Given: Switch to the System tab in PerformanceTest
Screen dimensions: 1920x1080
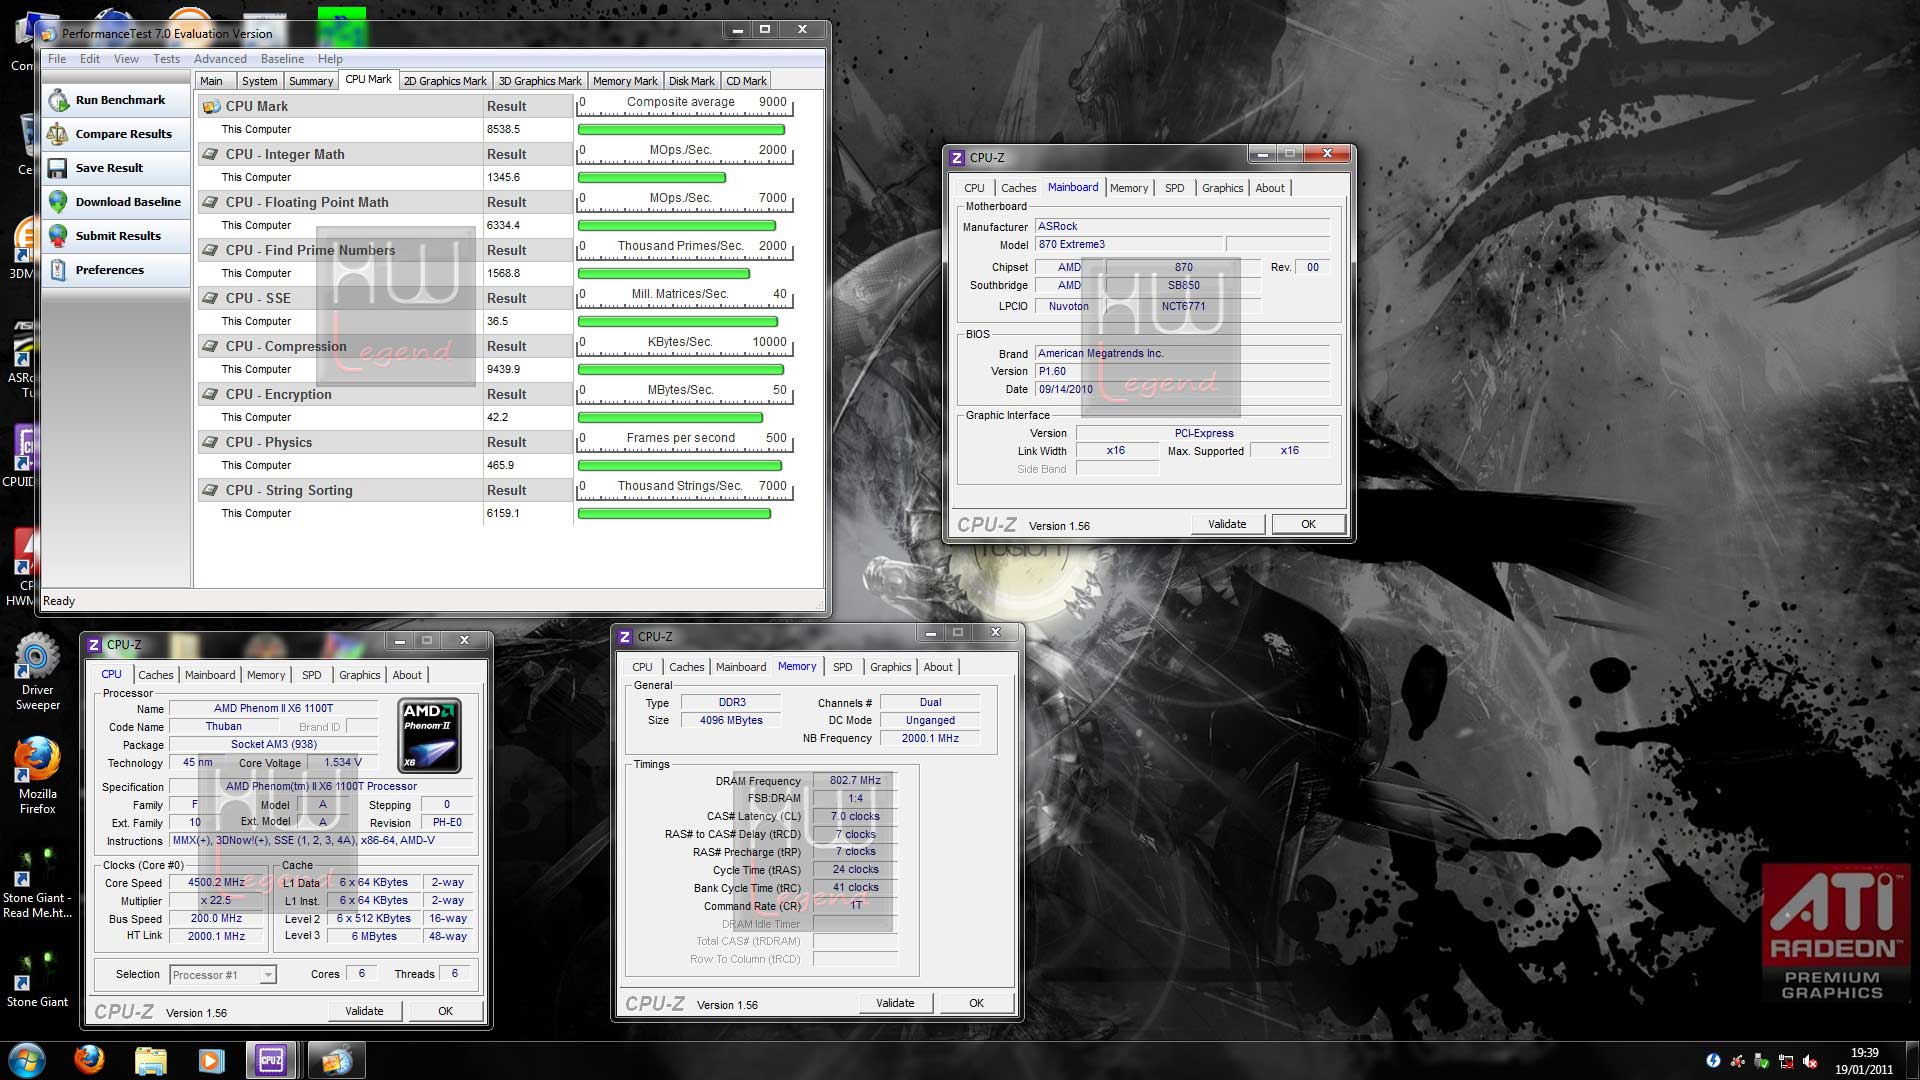Looking at the screenshot, I should tap(259, 81).
